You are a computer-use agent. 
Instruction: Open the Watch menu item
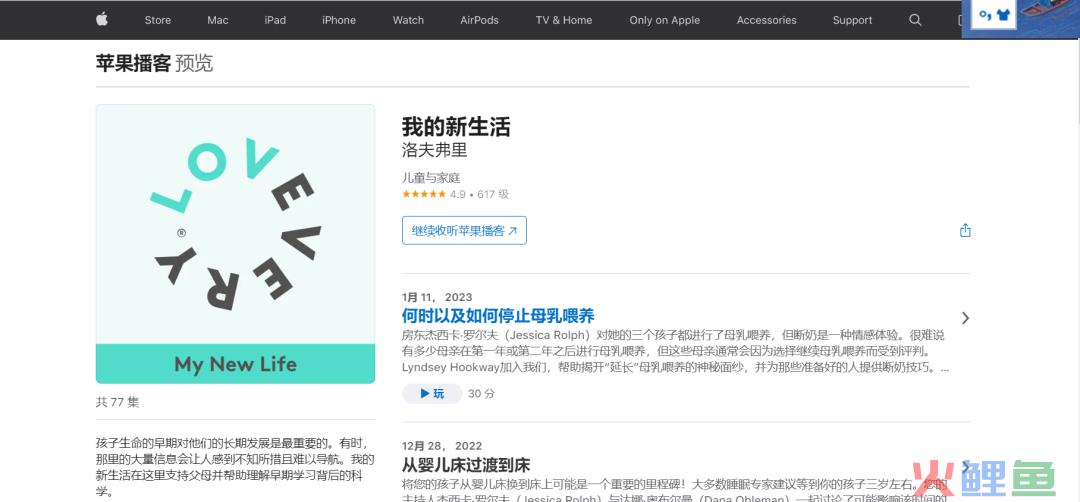pos(408,20)
